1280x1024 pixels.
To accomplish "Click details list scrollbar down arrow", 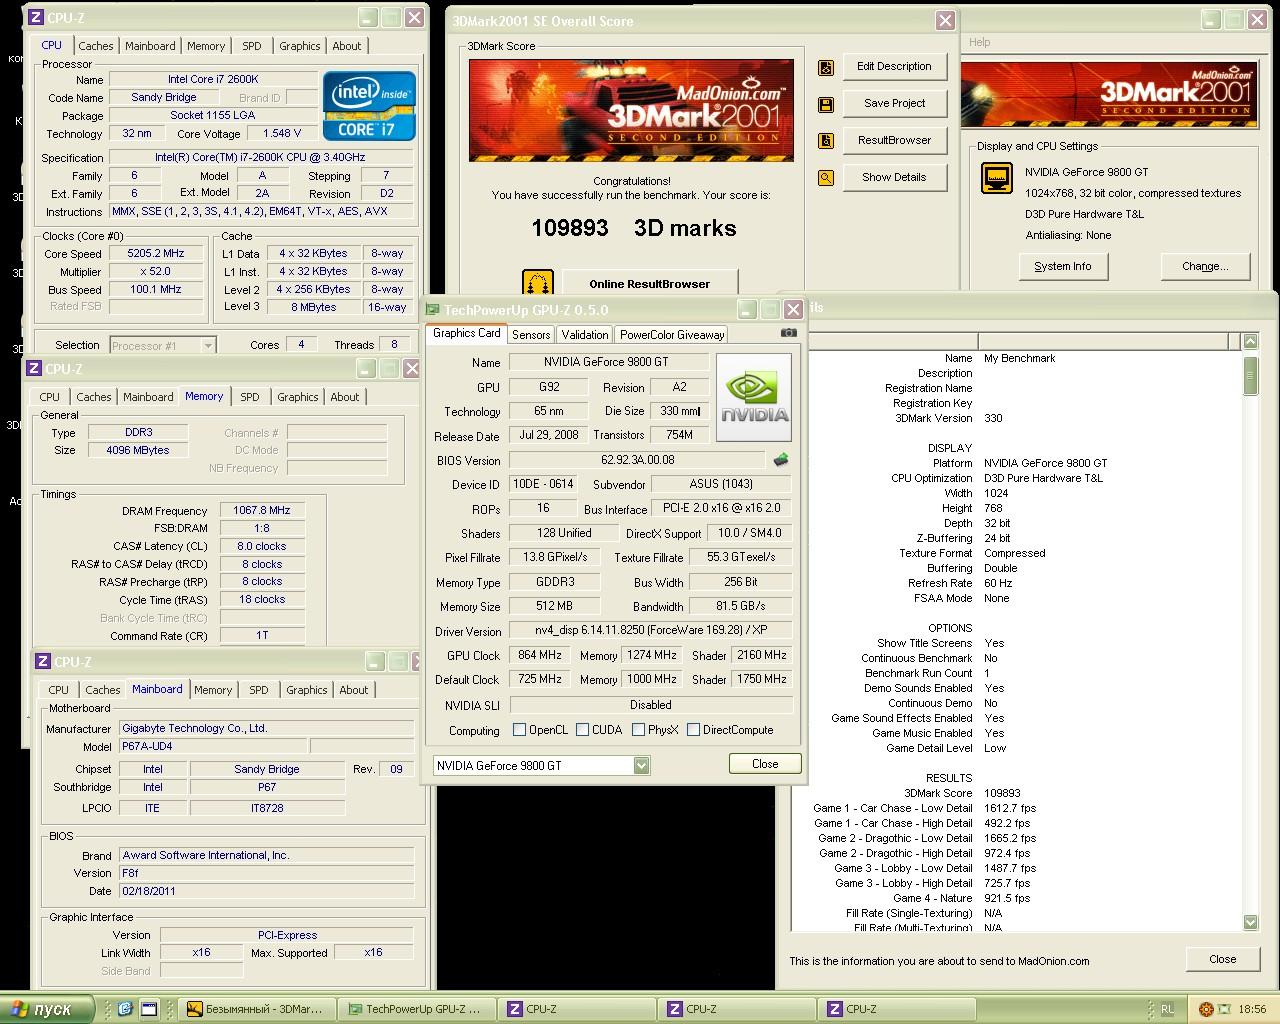I will tap(1251, 922).
